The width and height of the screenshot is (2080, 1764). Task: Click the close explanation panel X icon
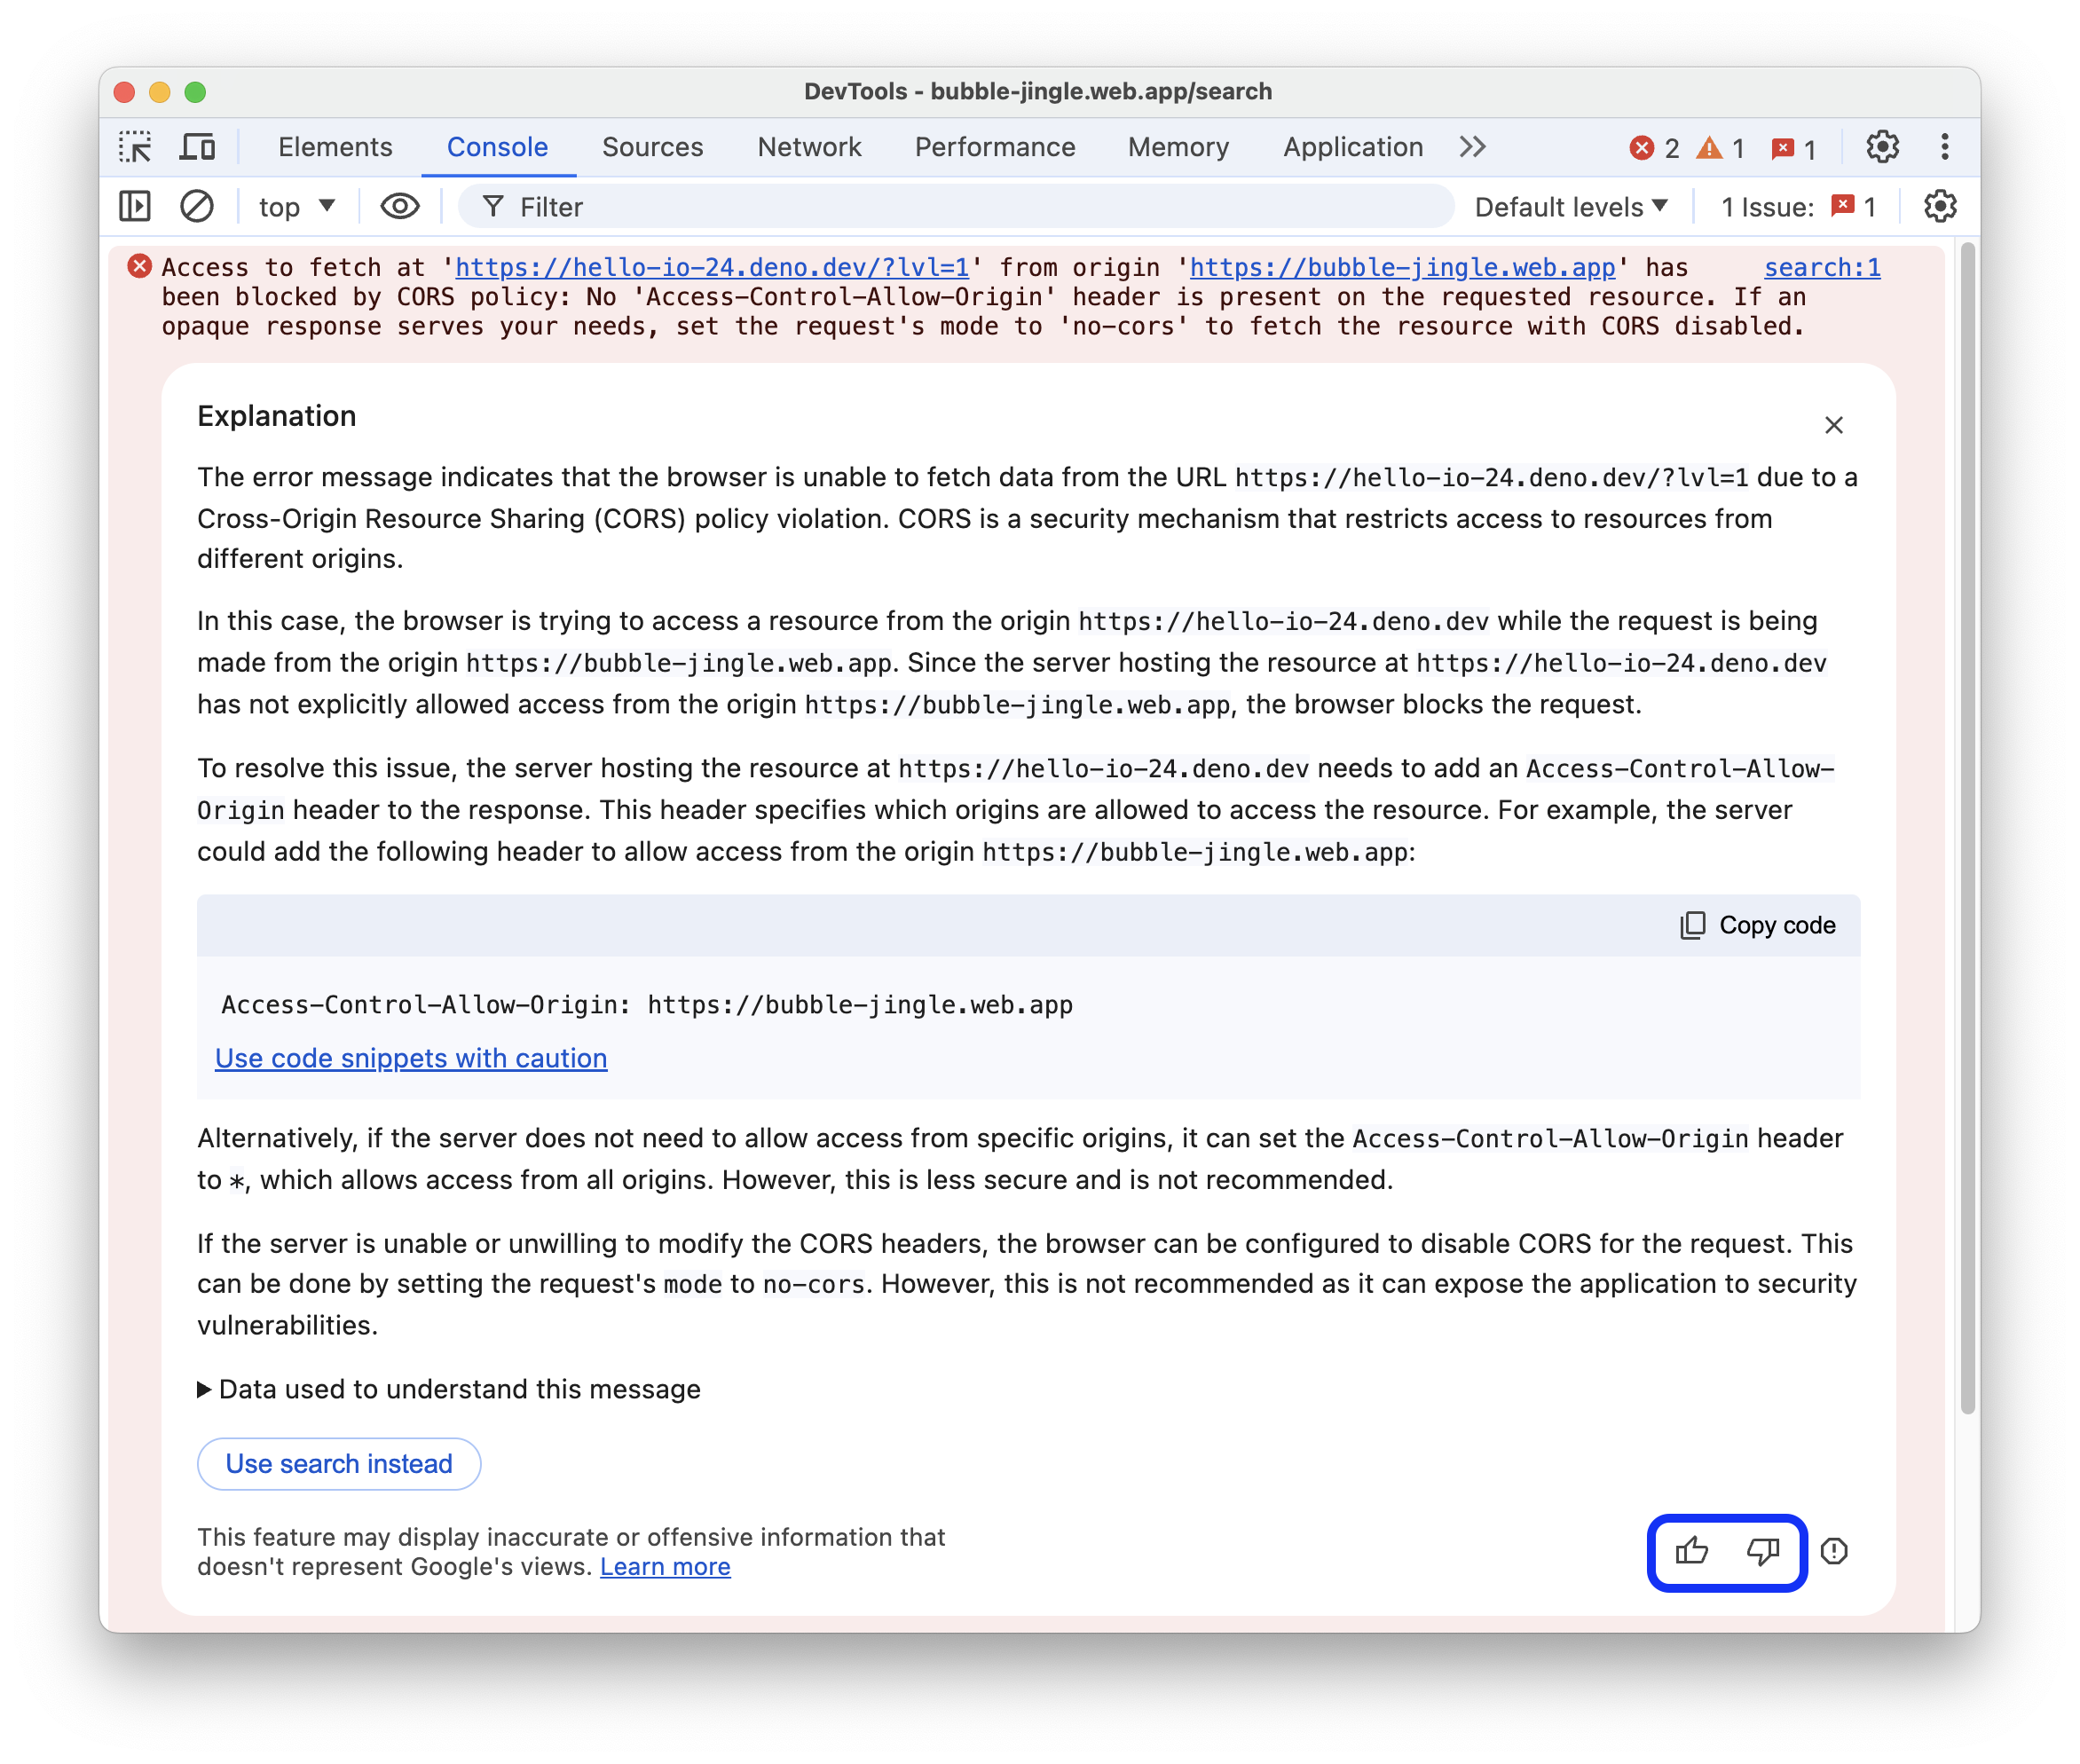click(x=1832, y=423)
